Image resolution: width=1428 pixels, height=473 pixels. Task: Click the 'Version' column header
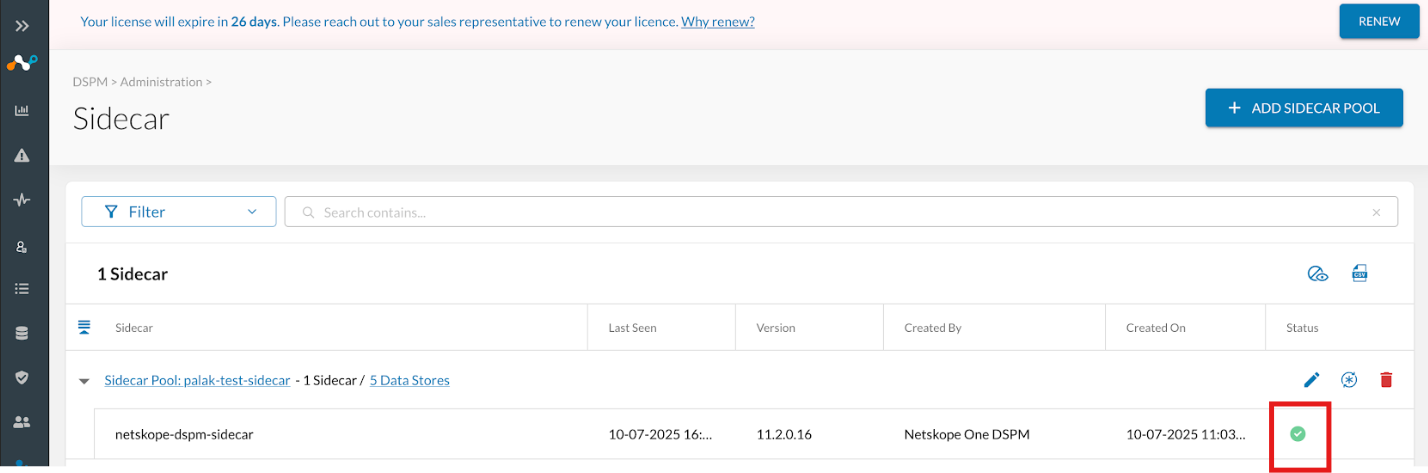click(x=775, y=328)
